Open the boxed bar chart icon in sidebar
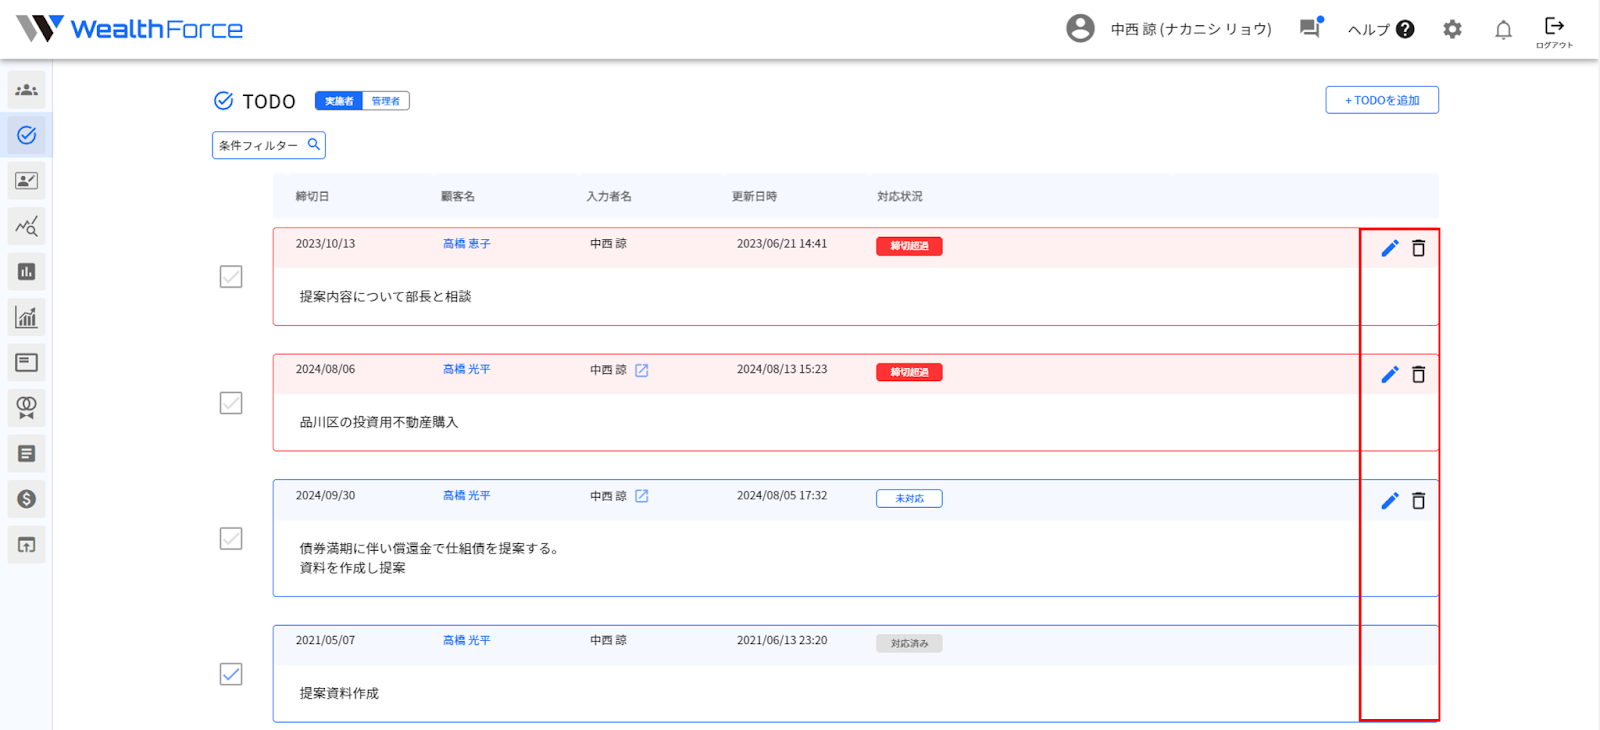The height and width of the screenshot is (730, 1600). [x=27, y=272]
